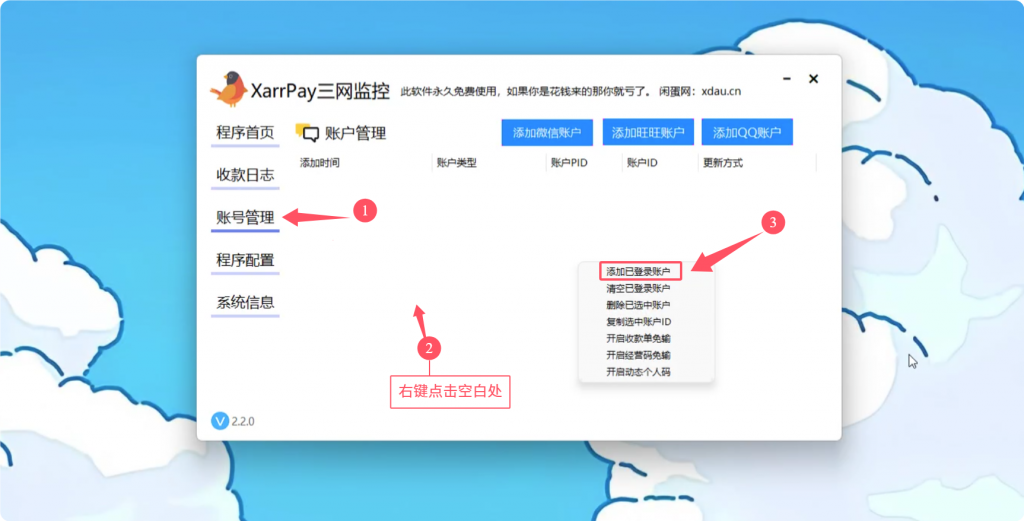Select 复制选中账户ID menu item

(639, 322)
